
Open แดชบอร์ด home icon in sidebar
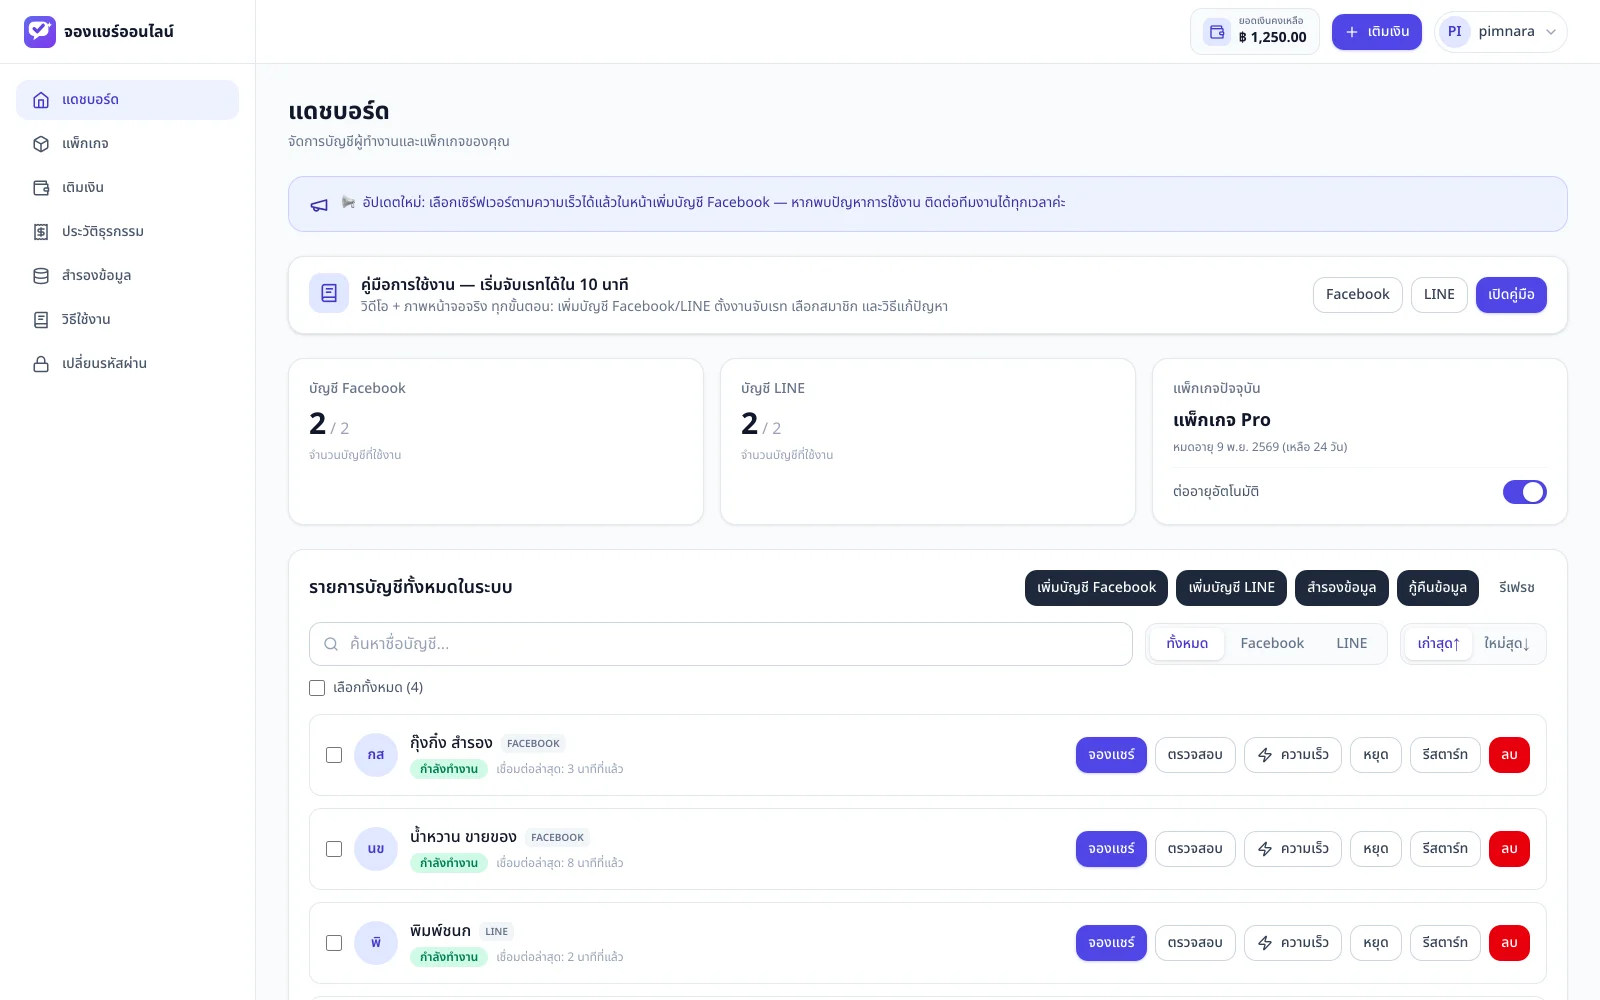click(41, 100)
